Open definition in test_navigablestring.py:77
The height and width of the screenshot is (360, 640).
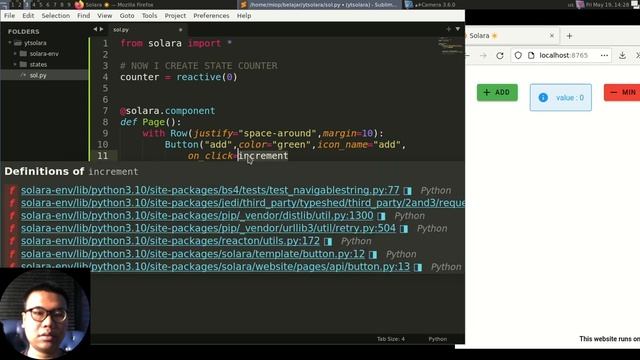[x=210, y=190]
